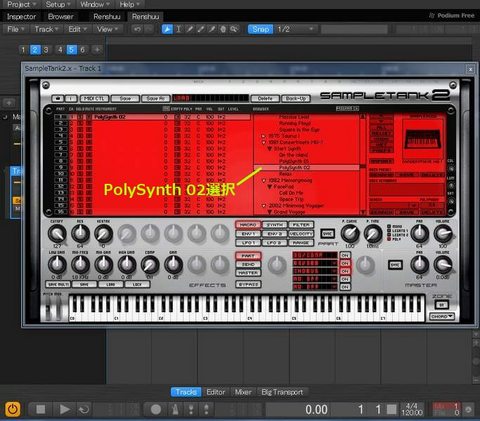
Task: Adjust the part VOLUME knob
Action: [443, 234]
